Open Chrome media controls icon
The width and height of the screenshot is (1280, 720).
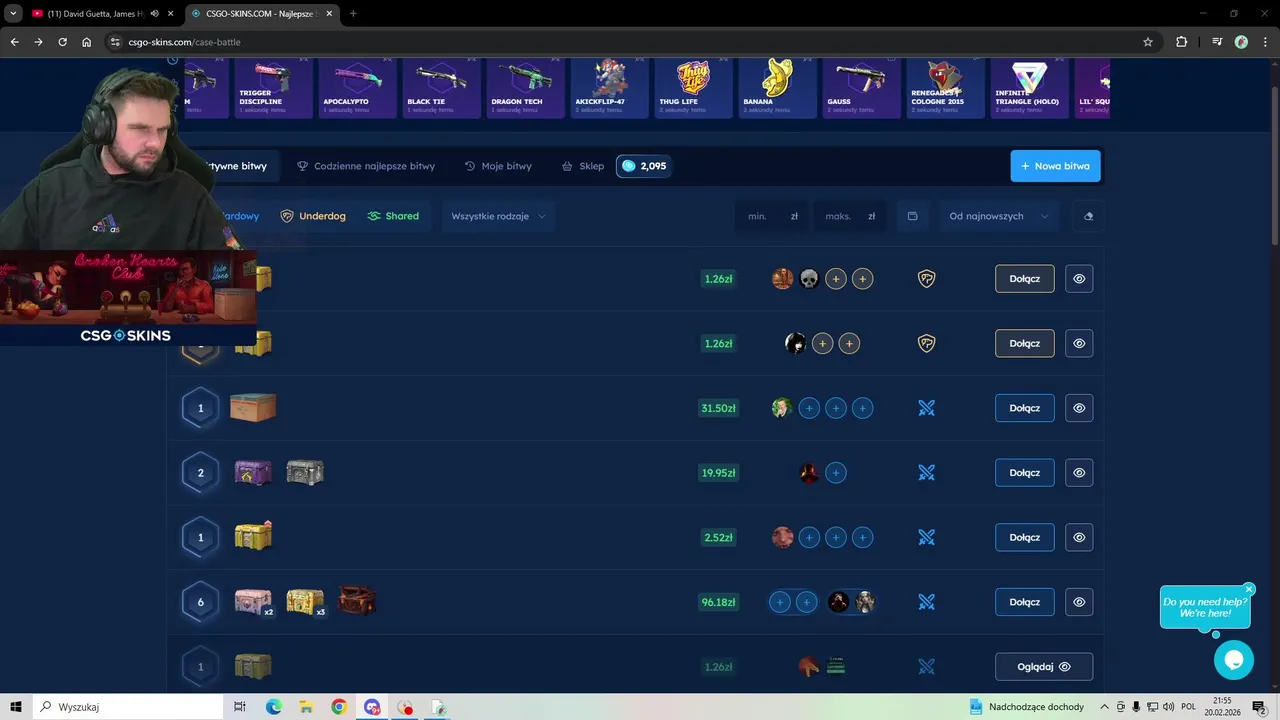click(x=1217, y=42)
